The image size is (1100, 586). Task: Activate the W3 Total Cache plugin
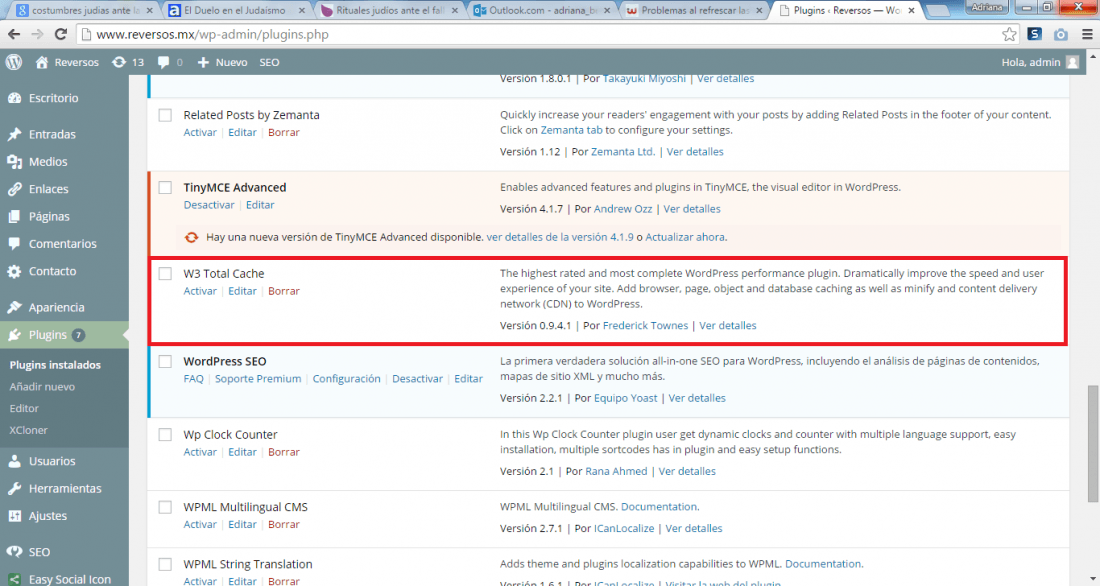point(200,291)
